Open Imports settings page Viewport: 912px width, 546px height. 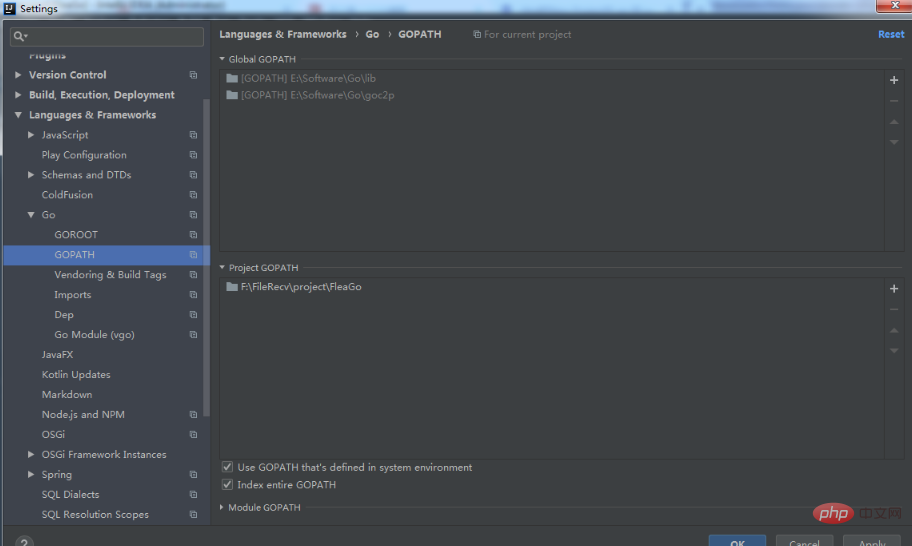(73, 295)
